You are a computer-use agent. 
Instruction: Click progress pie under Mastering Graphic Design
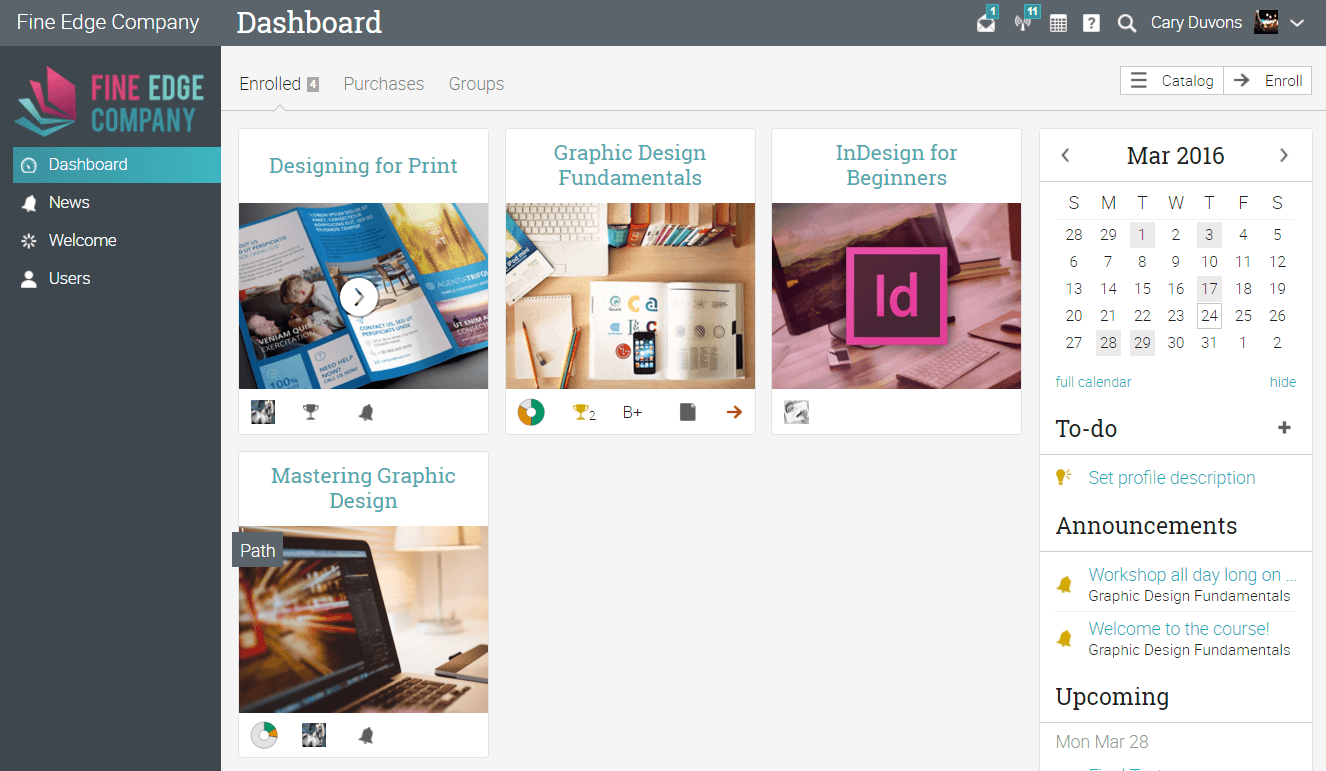[264, 735]
